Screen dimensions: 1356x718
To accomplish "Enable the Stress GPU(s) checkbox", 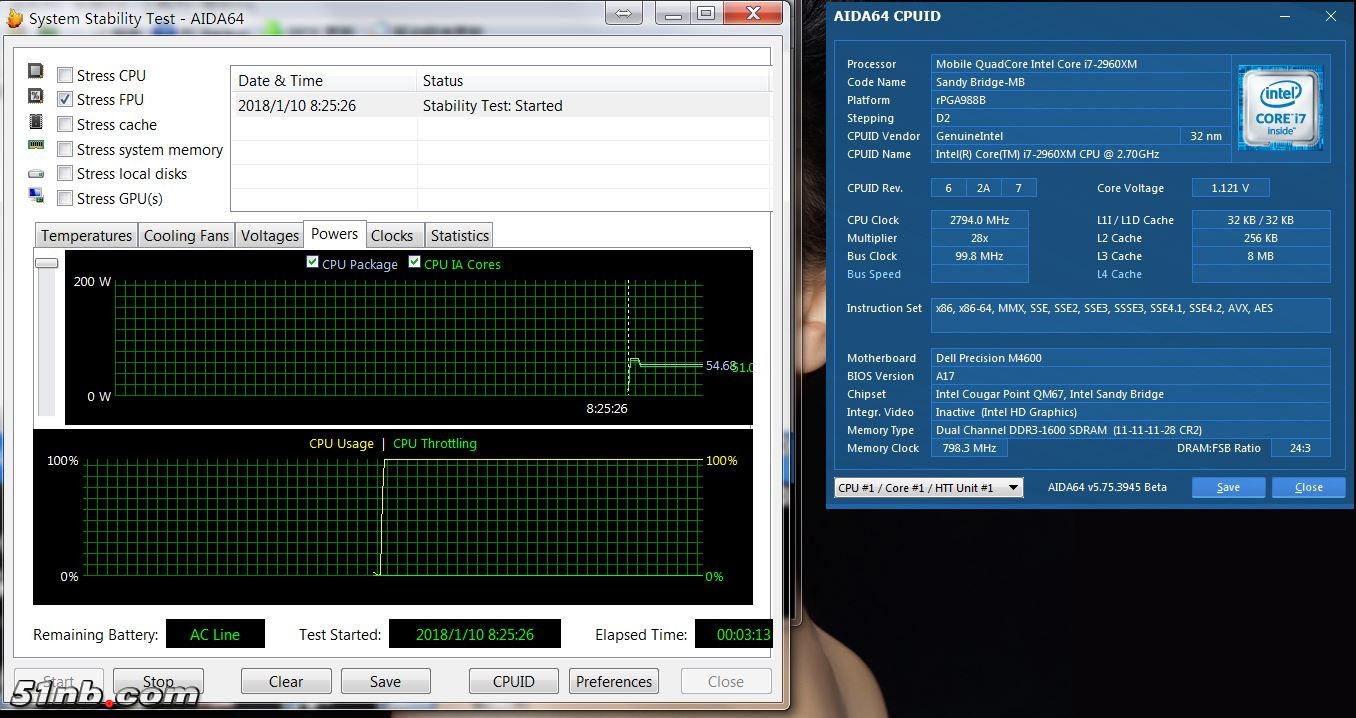I will [x=65, y=198].
